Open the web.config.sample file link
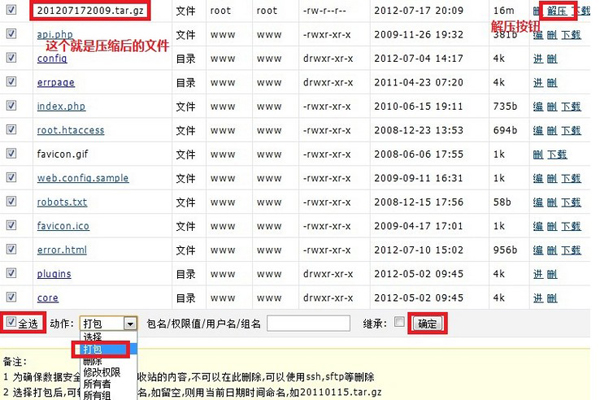 [x=82, y=177]
